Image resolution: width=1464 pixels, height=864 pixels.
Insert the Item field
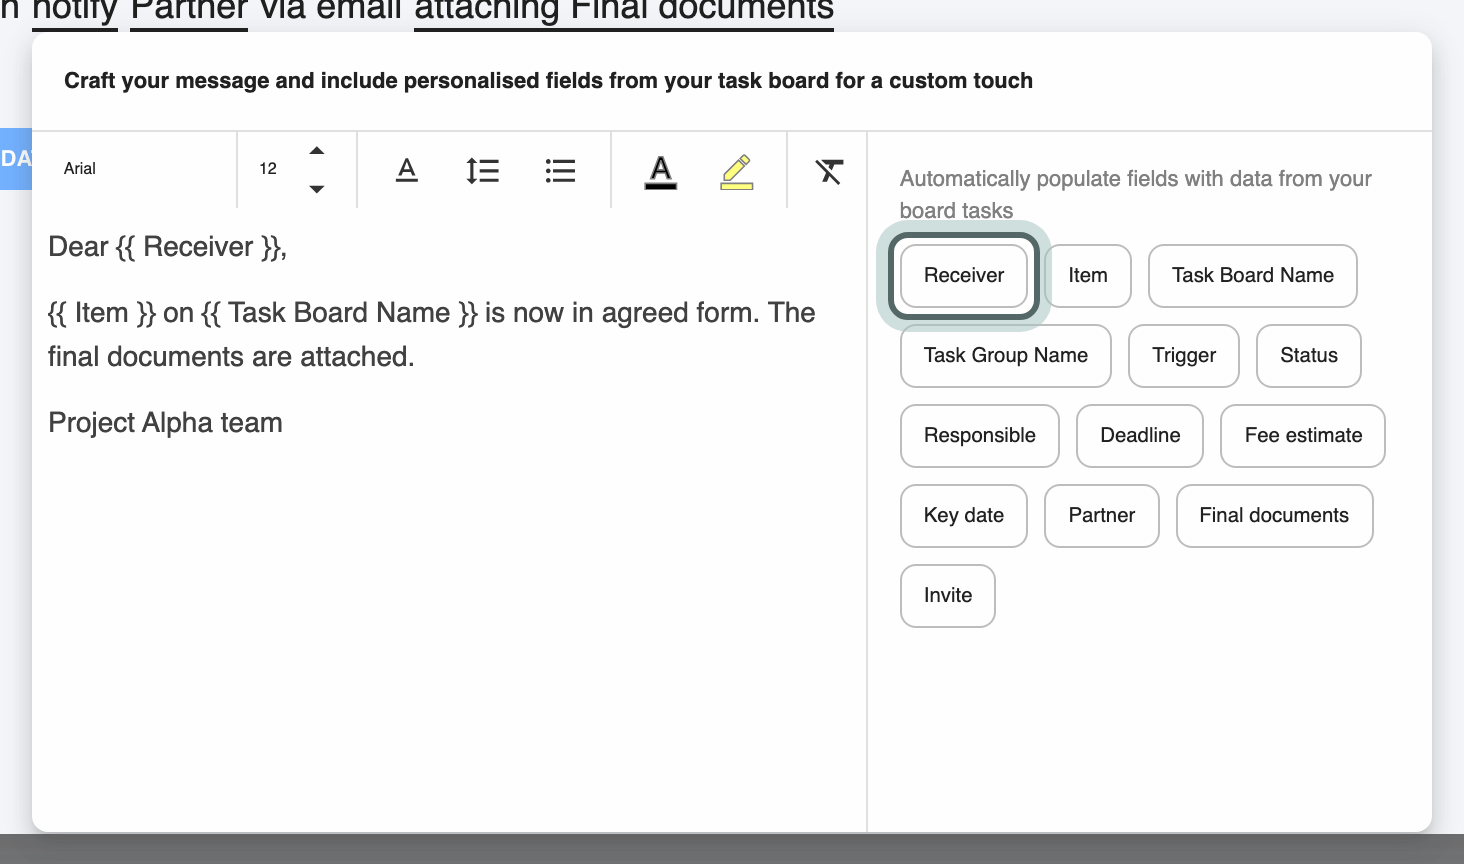pos(1088,275)
